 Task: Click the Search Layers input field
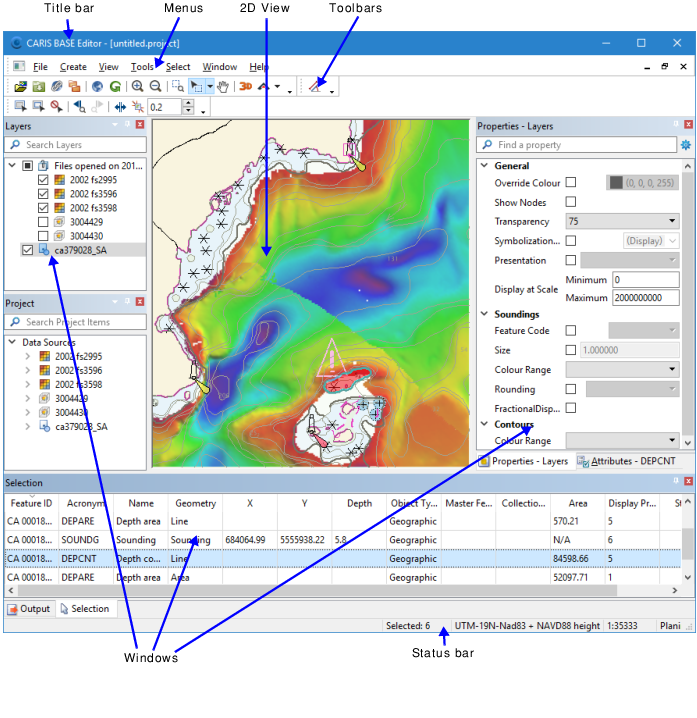pos(75,145)
